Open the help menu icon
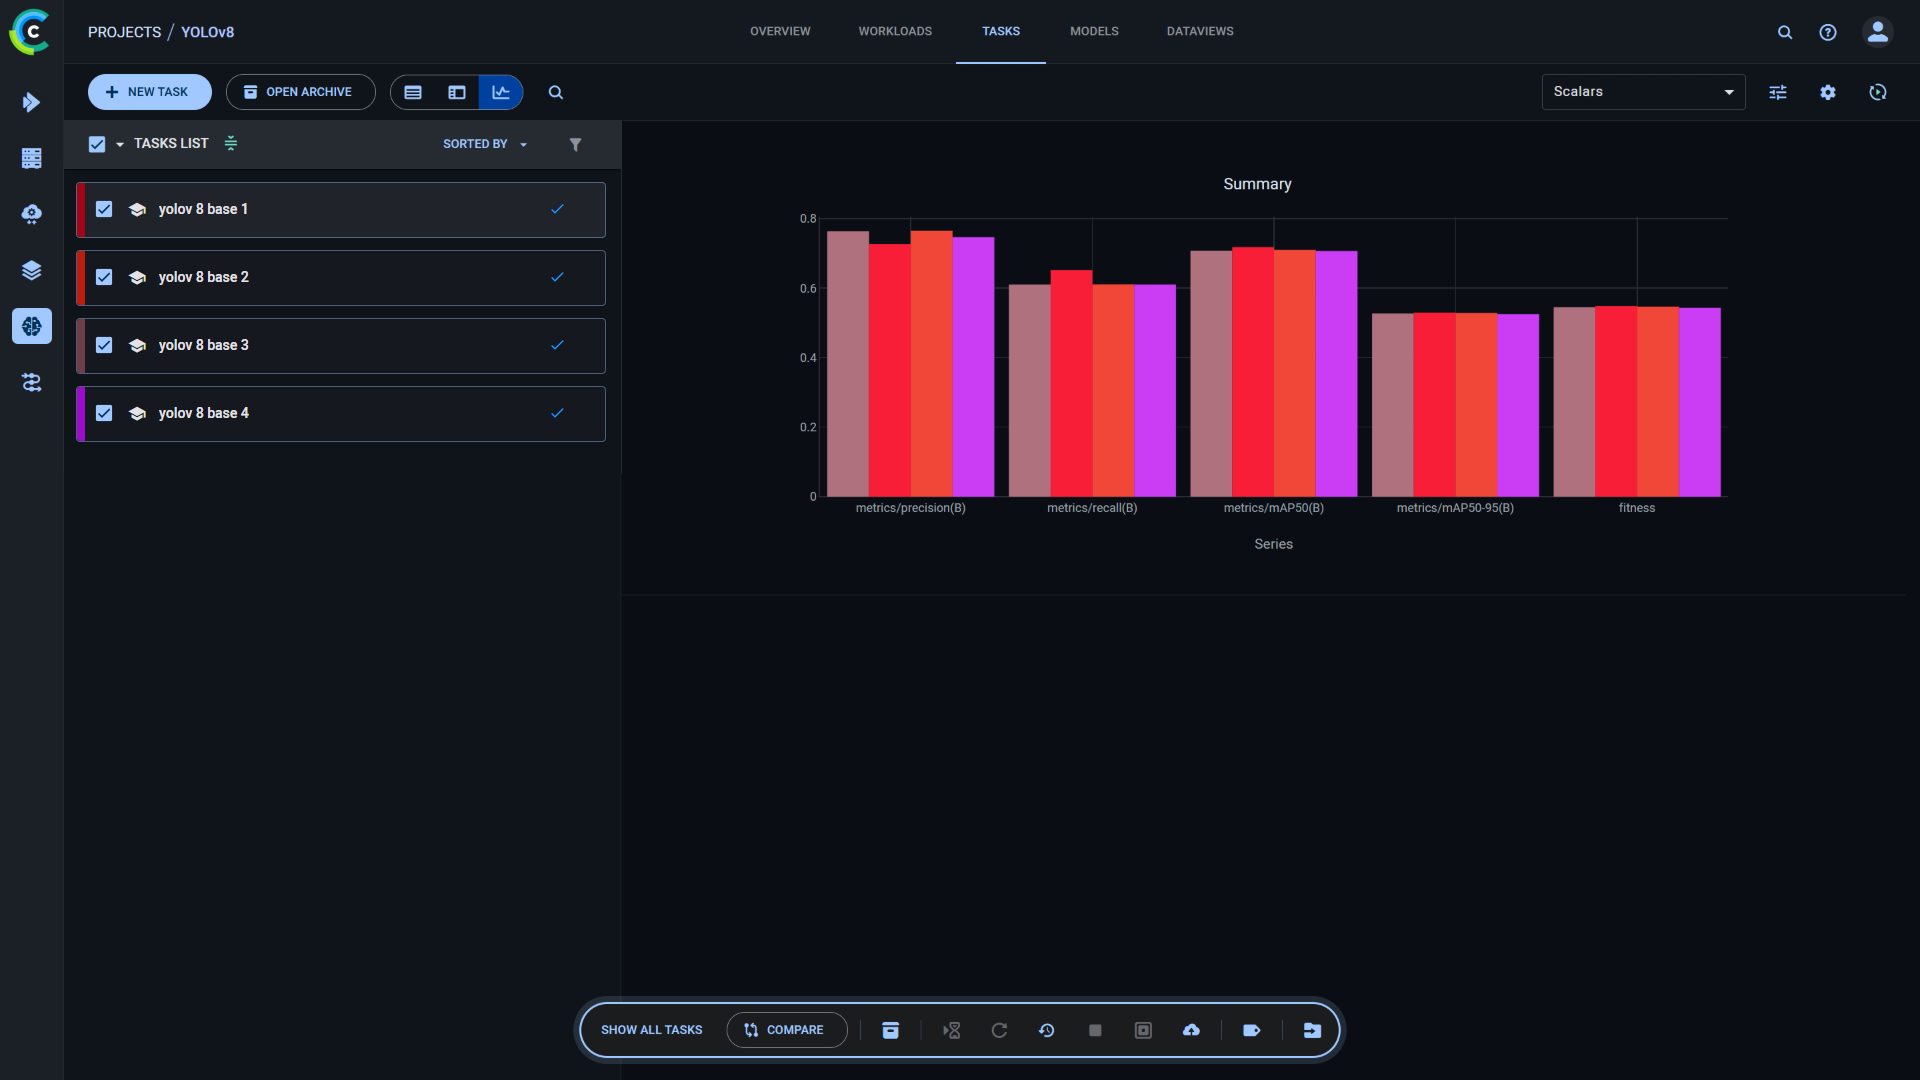 [x=1828, y=32]
